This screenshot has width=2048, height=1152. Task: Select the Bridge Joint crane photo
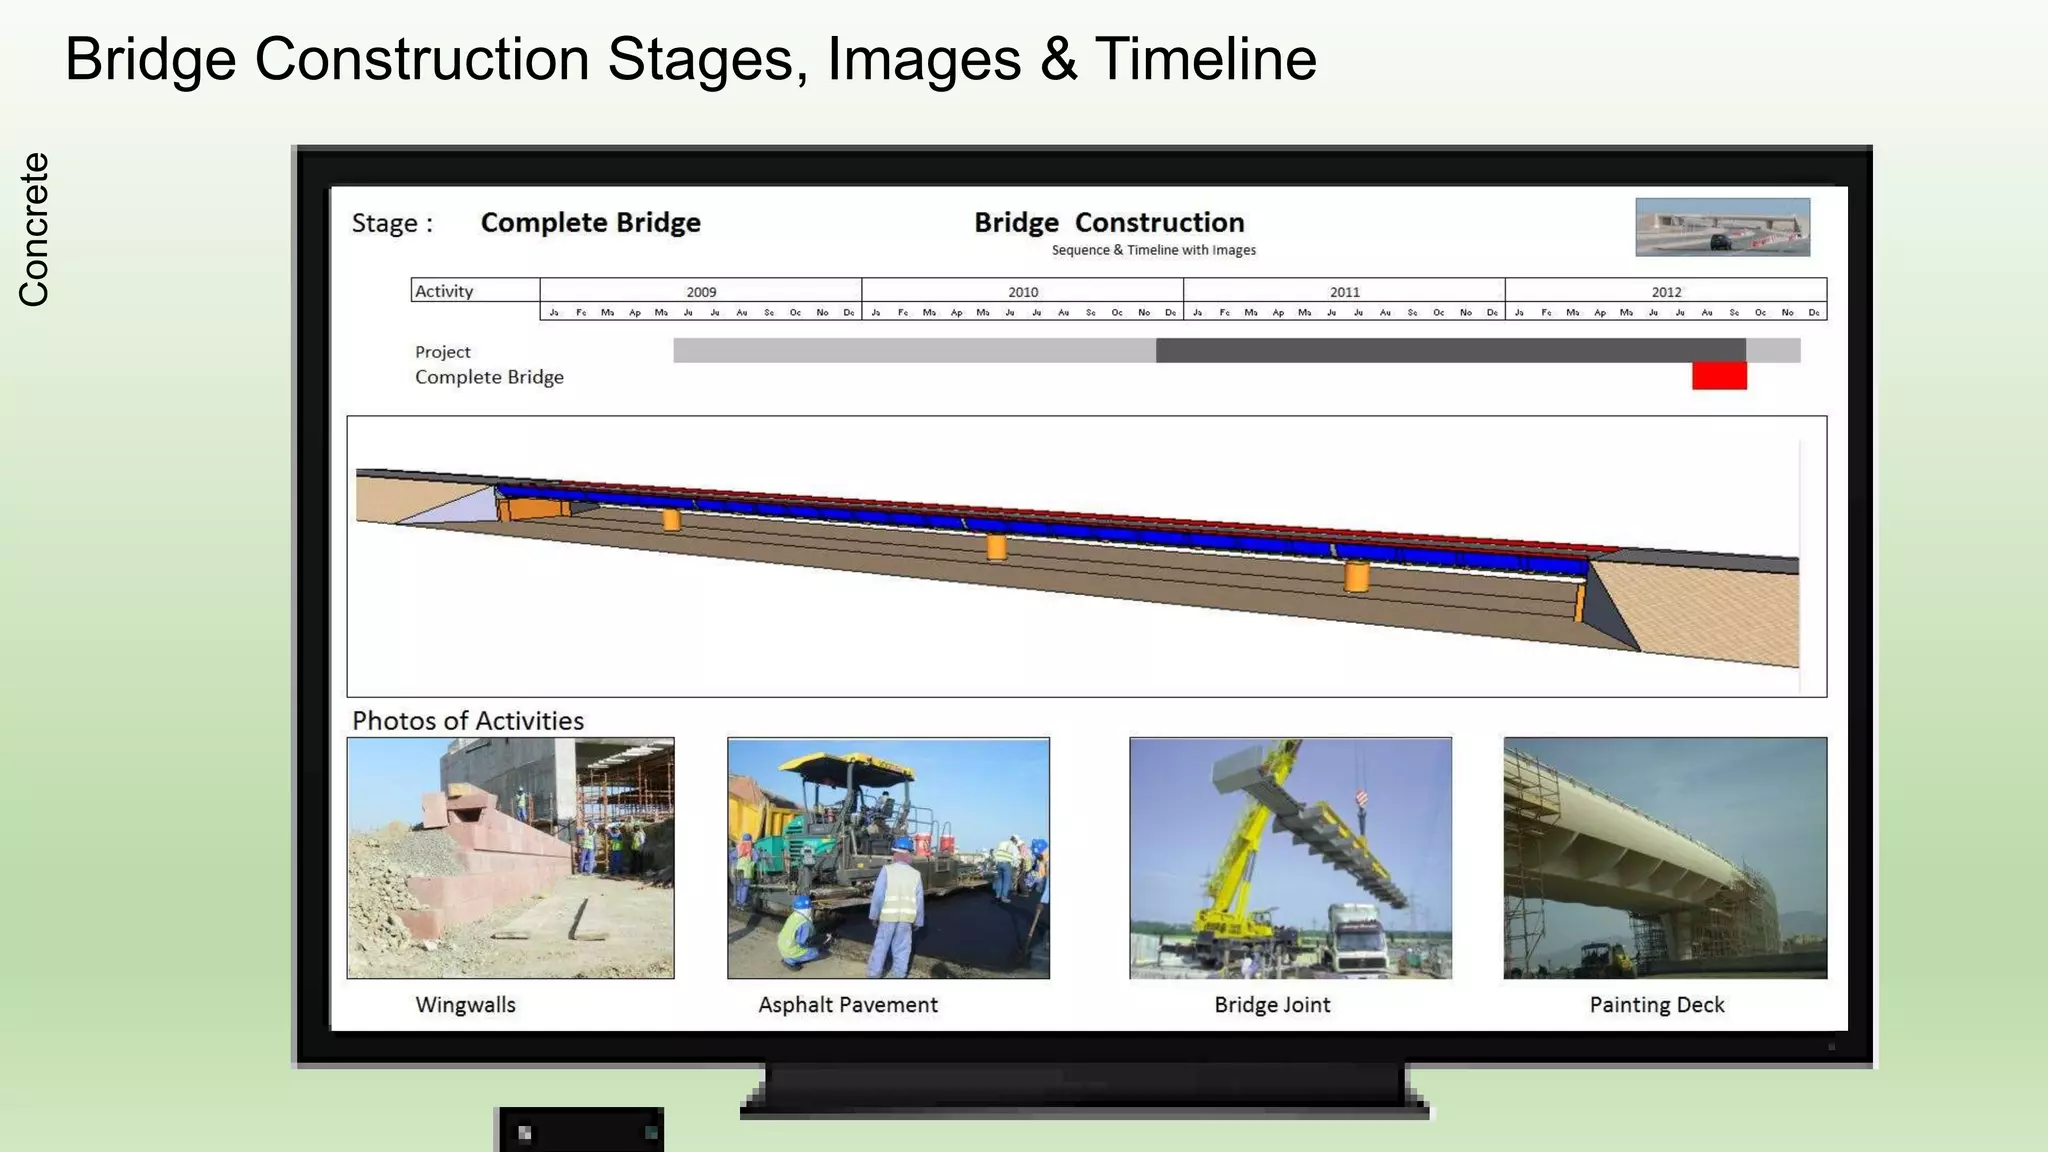coord(1290,858)
